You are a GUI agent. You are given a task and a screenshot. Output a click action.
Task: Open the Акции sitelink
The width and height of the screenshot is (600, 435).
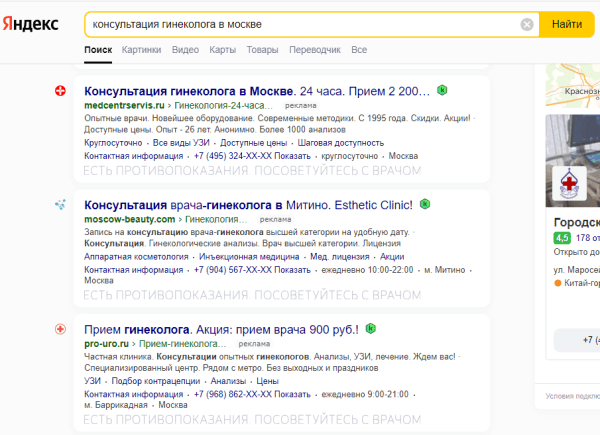tap(392, 257)
